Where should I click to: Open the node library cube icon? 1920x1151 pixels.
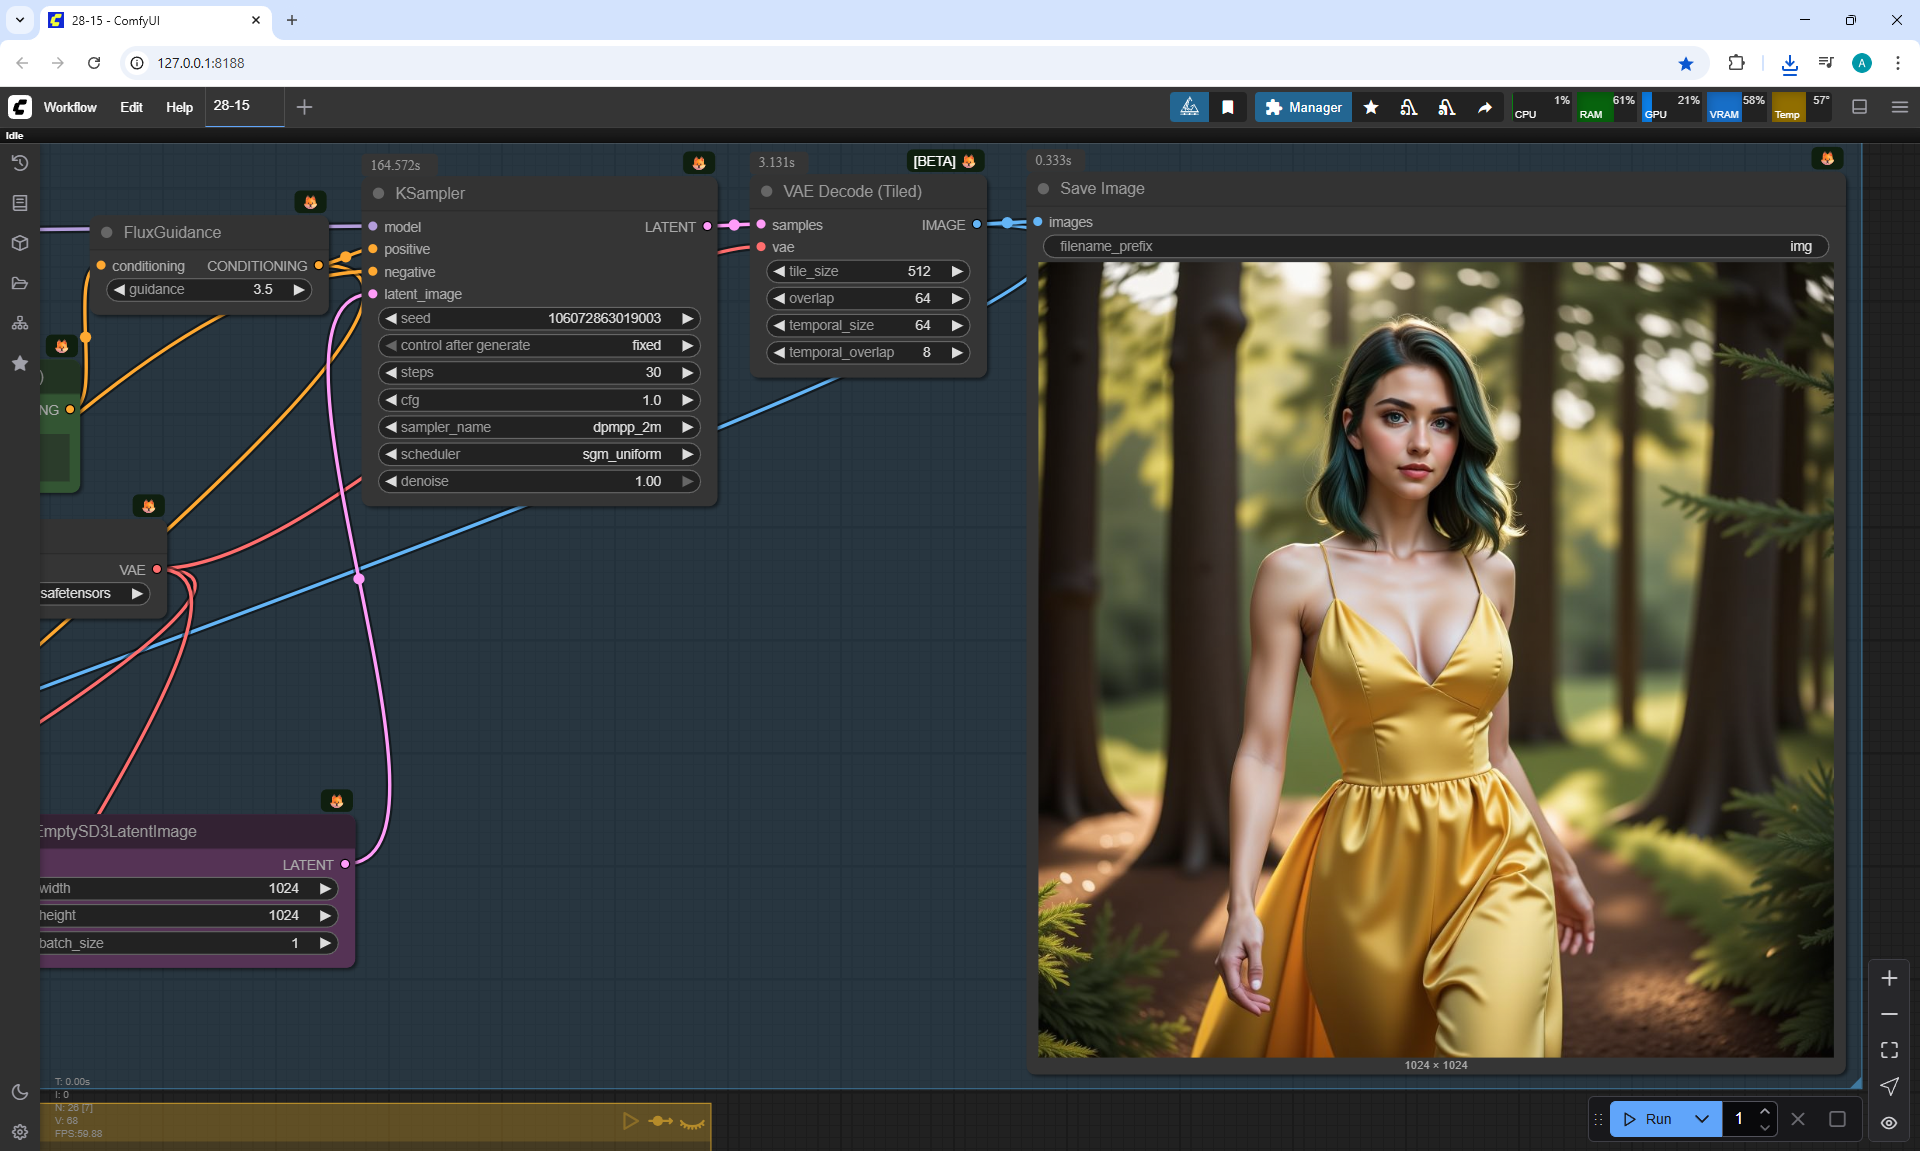point(19,243)
